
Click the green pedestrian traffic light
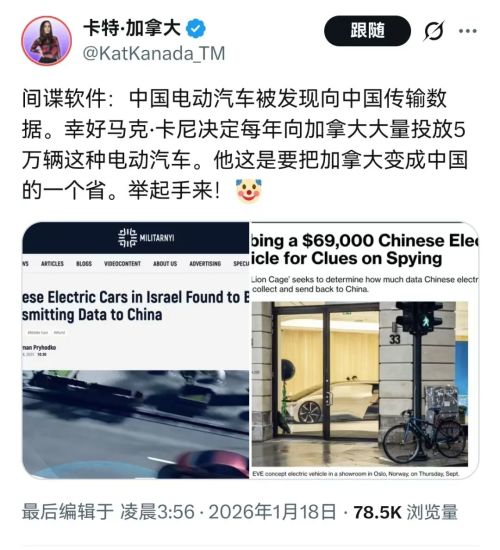426,320
